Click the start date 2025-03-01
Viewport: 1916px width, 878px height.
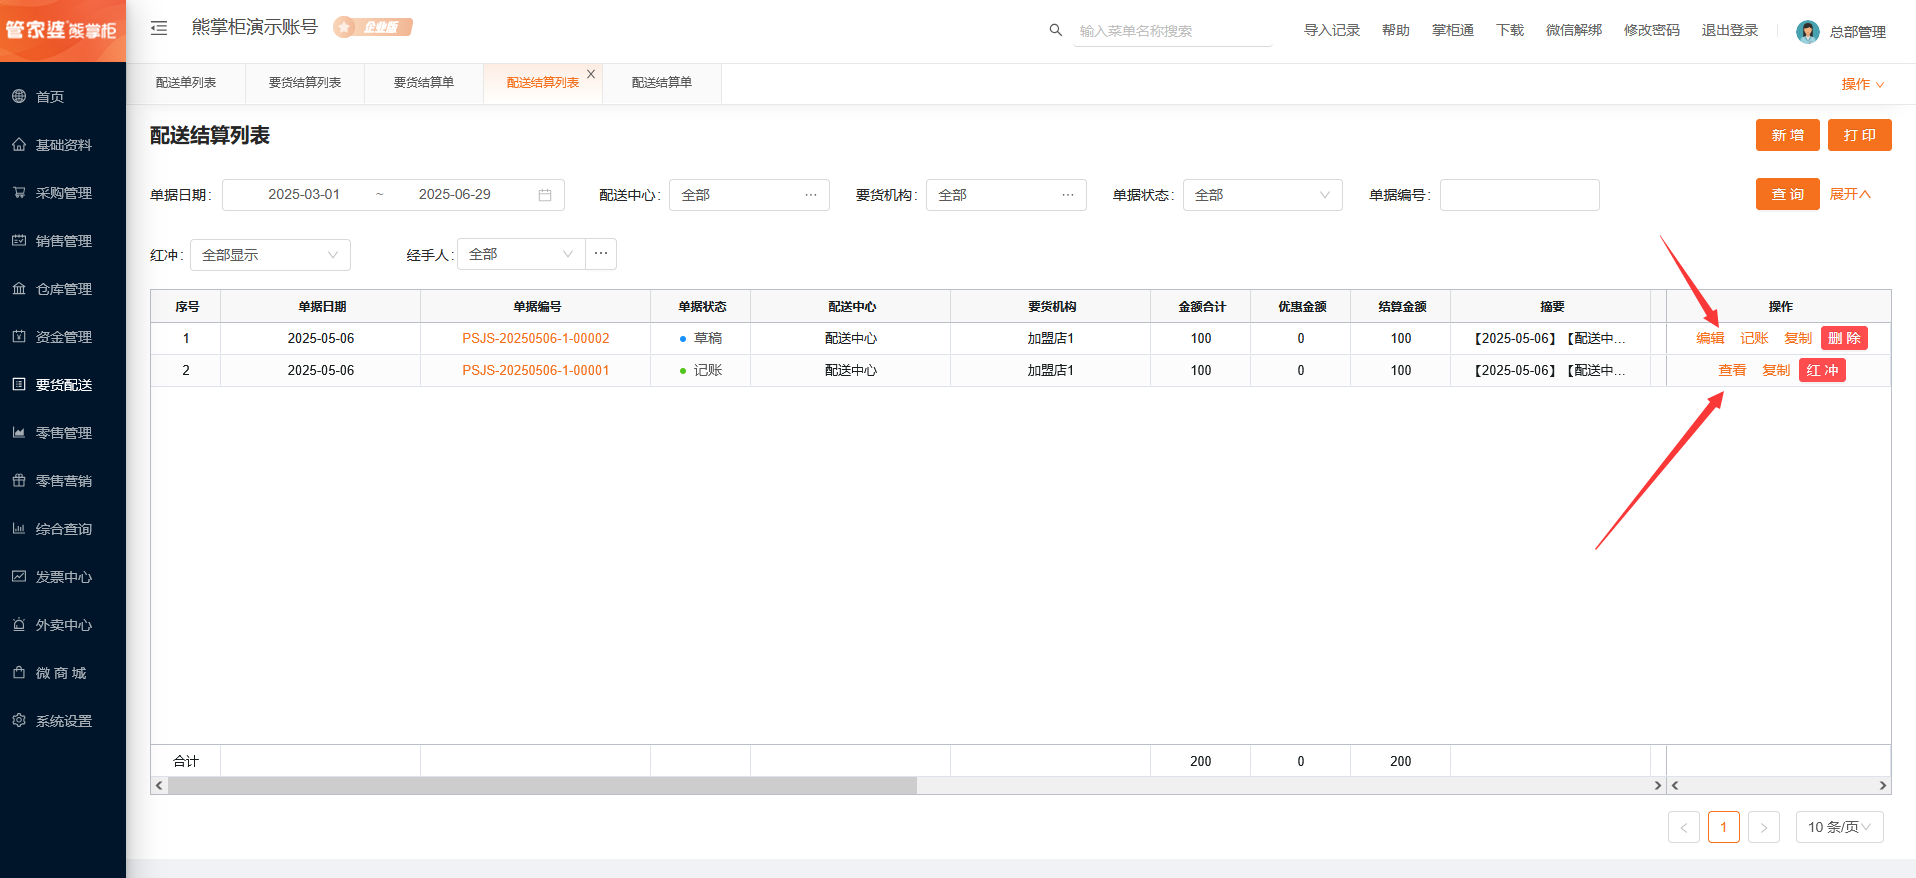click(304, 194)
